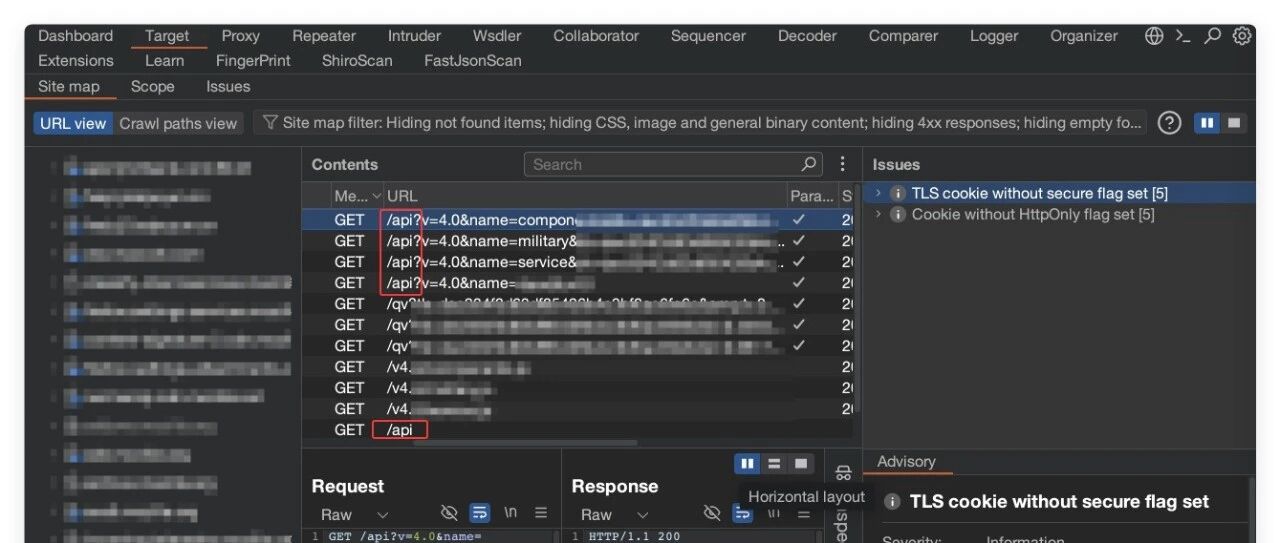The image size is (1280, 543).
Task: Open the Wsdler tab
Action: [x=497, y=36]
